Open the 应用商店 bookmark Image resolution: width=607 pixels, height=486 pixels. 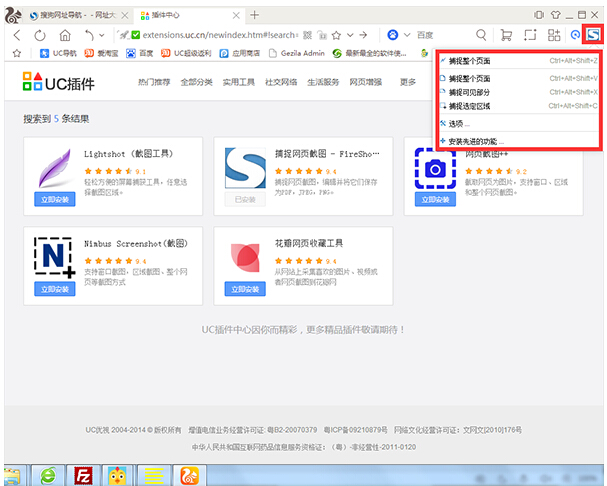pyautogui.click(x=240, y=53)
